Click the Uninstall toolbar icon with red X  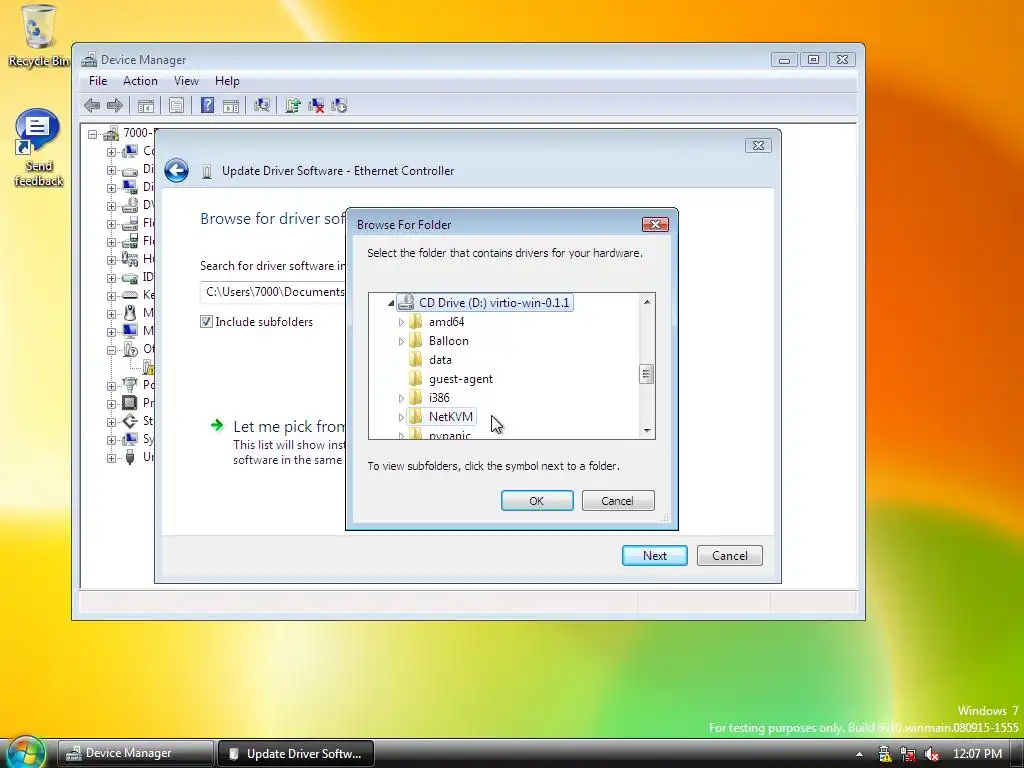(316, 105)
